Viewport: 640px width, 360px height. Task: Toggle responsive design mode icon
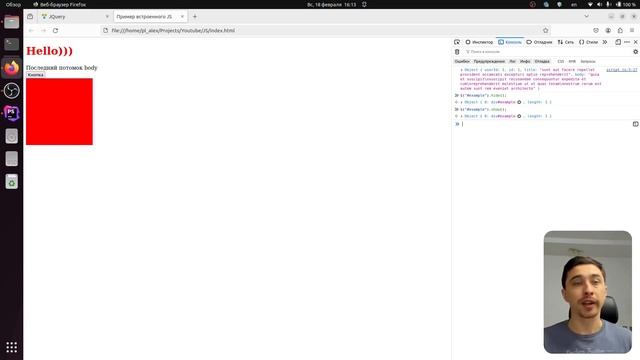618,42
